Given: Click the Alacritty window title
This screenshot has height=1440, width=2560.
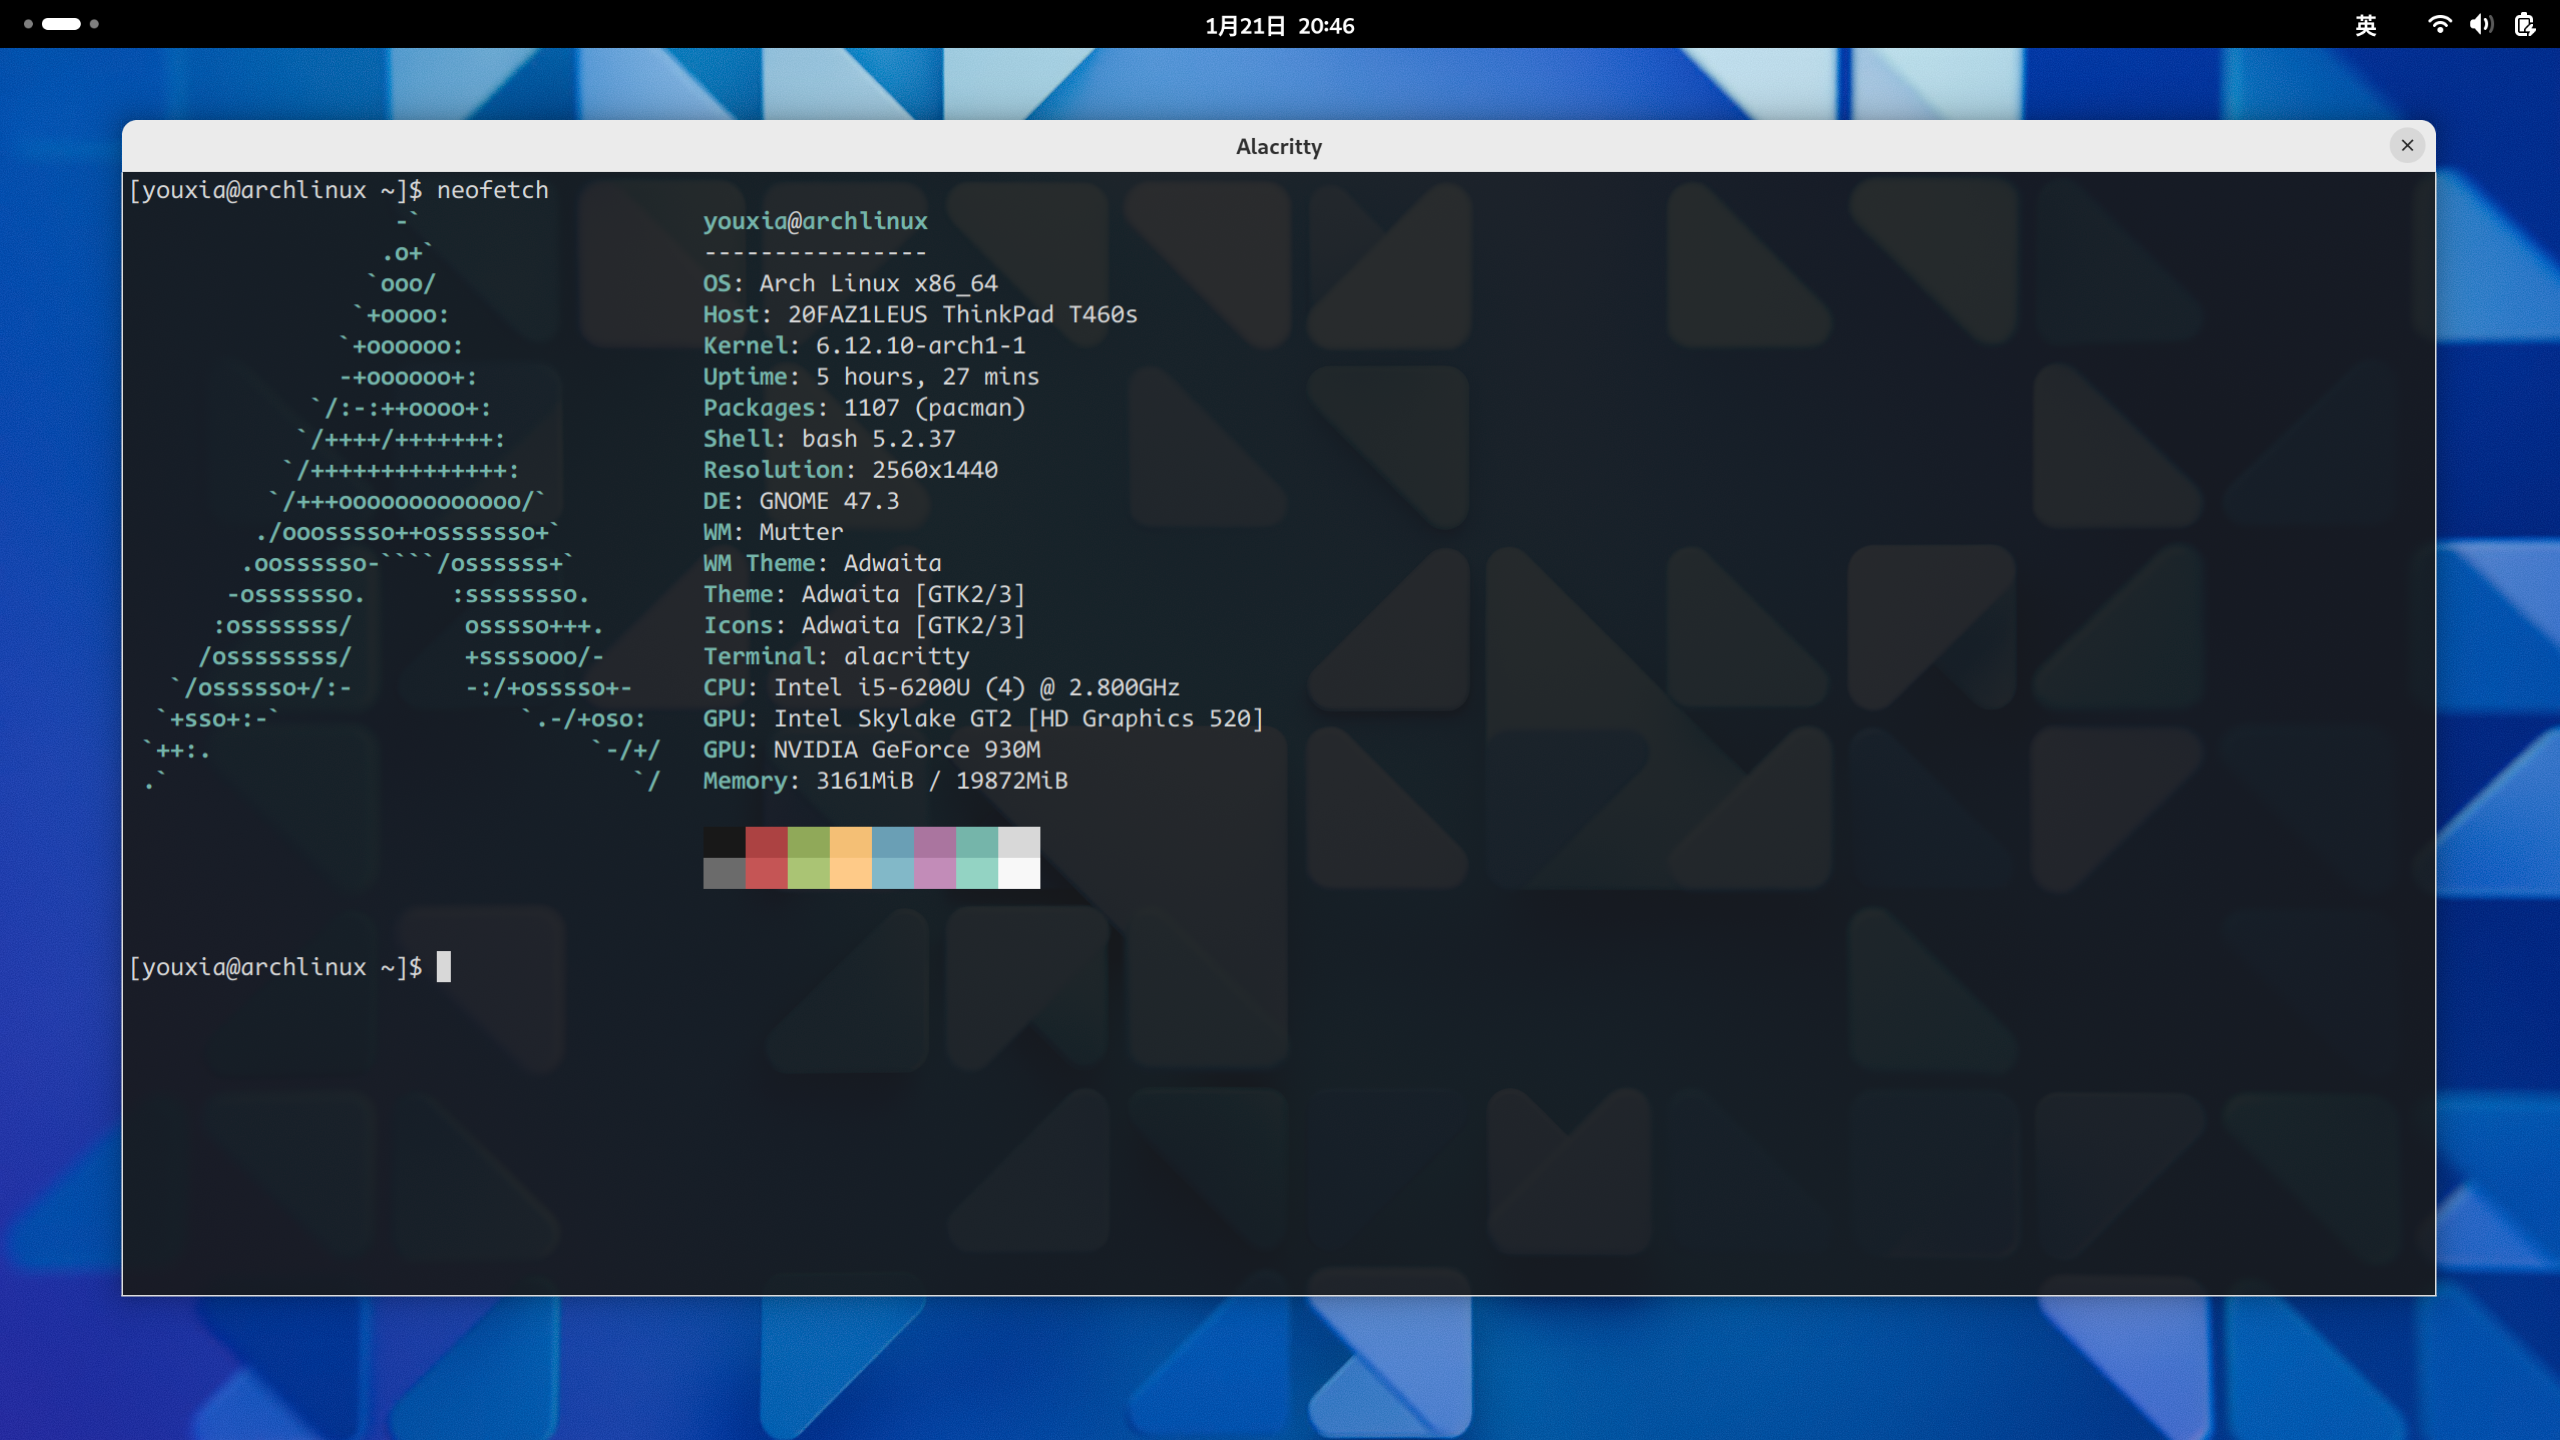Looking at the screenshot, I should 1279,147.
